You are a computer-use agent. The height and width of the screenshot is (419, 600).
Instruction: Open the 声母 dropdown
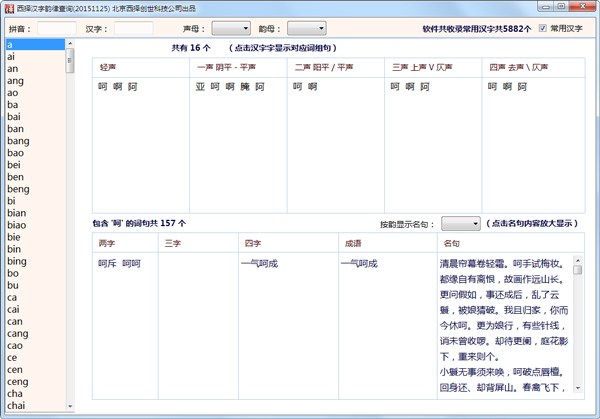pos(231,28)
